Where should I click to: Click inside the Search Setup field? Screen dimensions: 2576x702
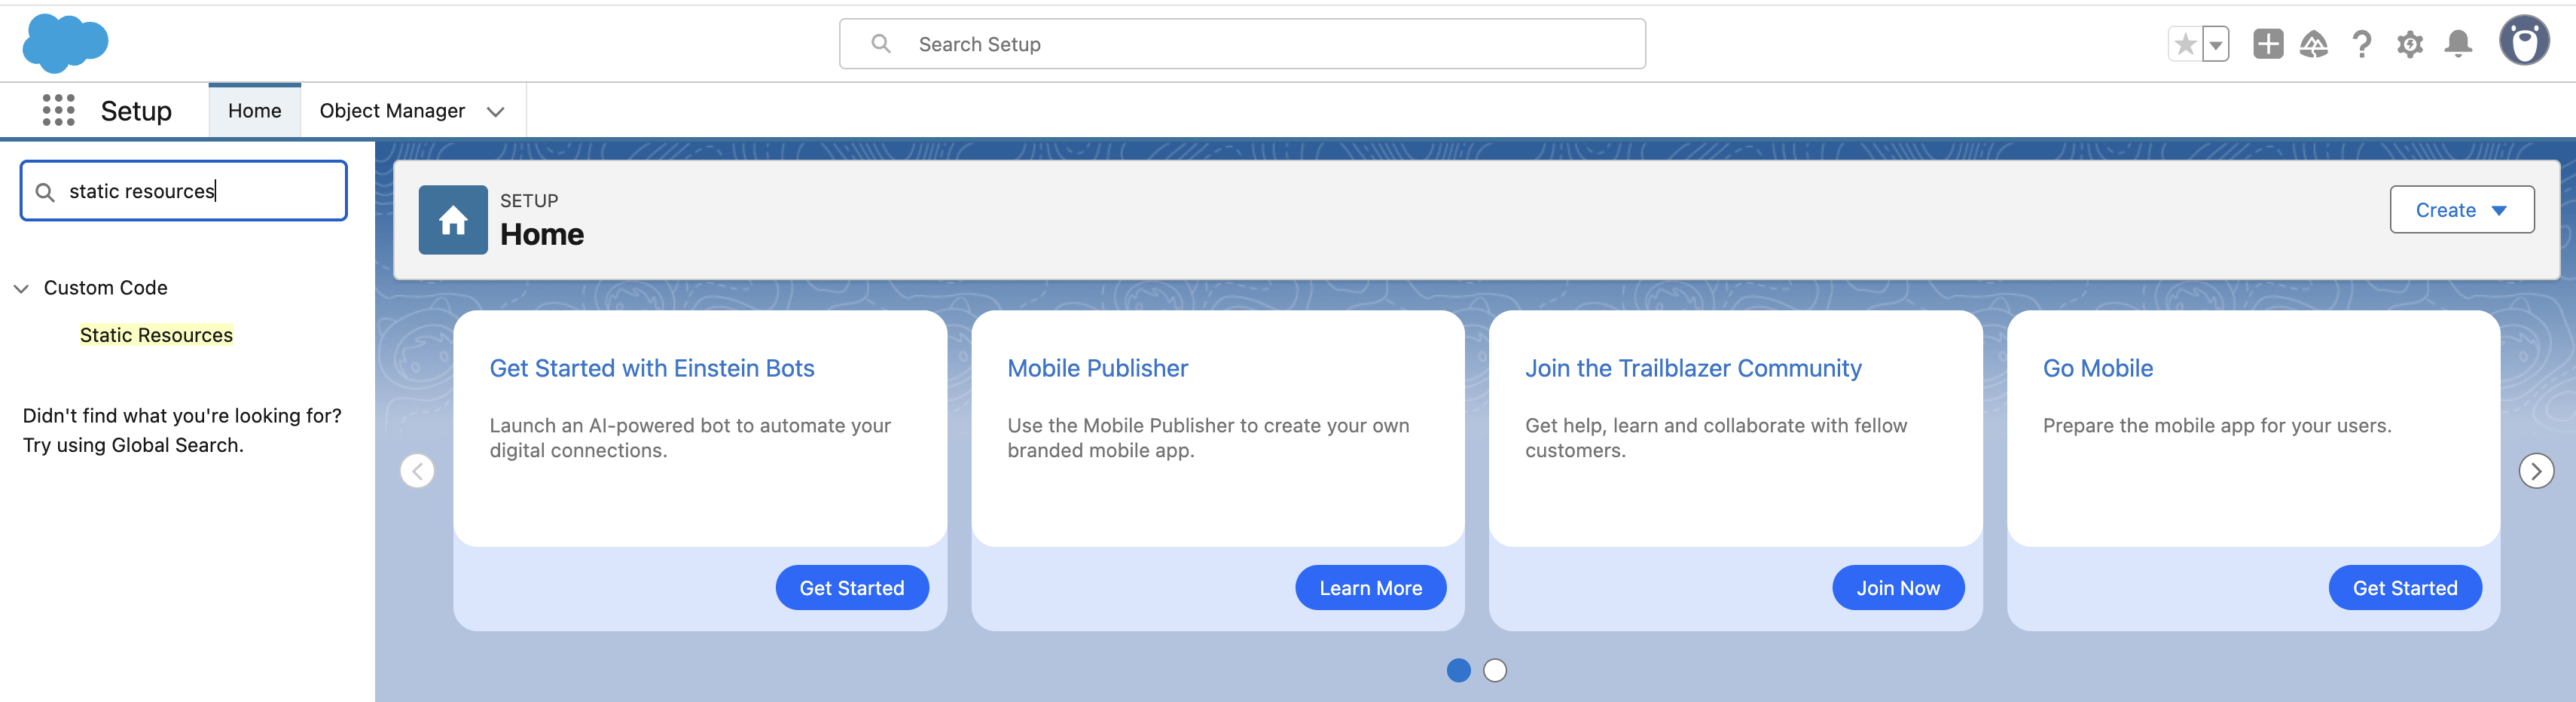coord(1240,44)
